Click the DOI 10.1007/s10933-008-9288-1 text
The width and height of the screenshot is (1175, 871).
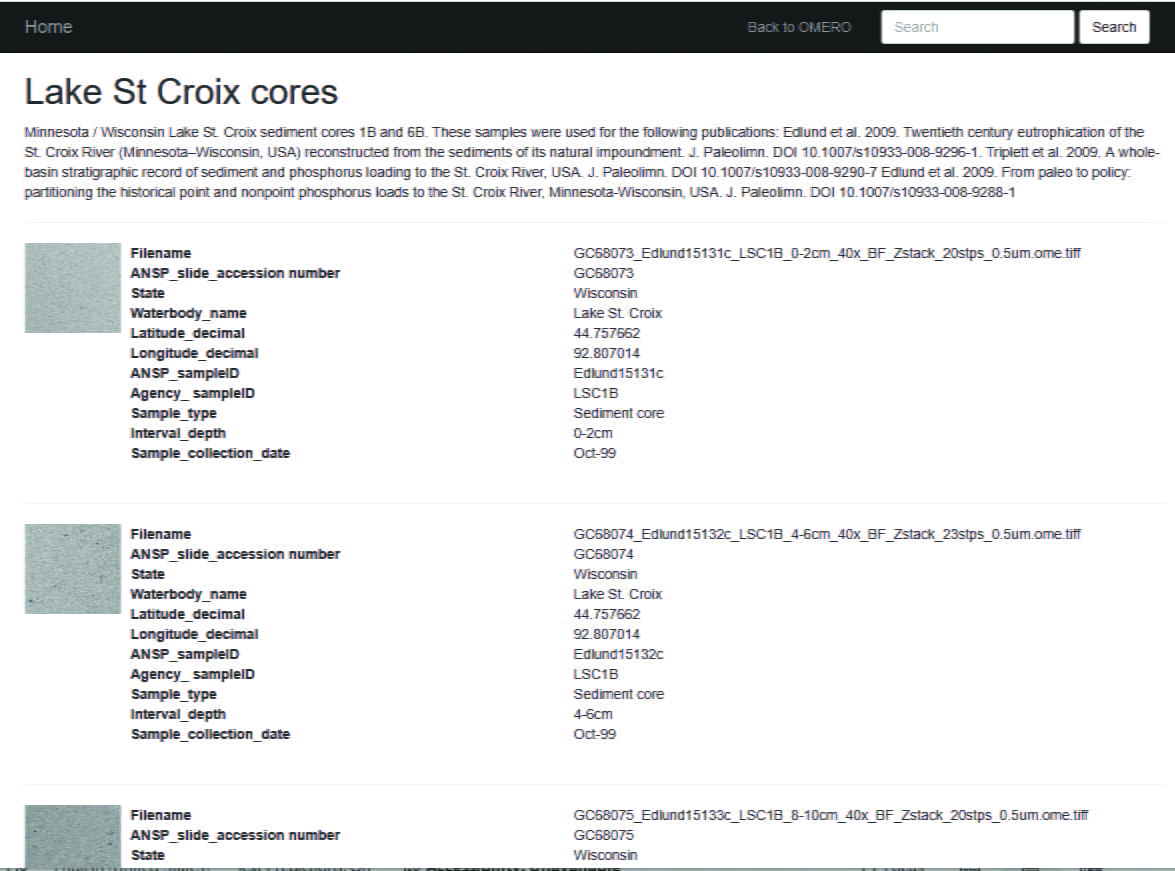pos(913,193)
